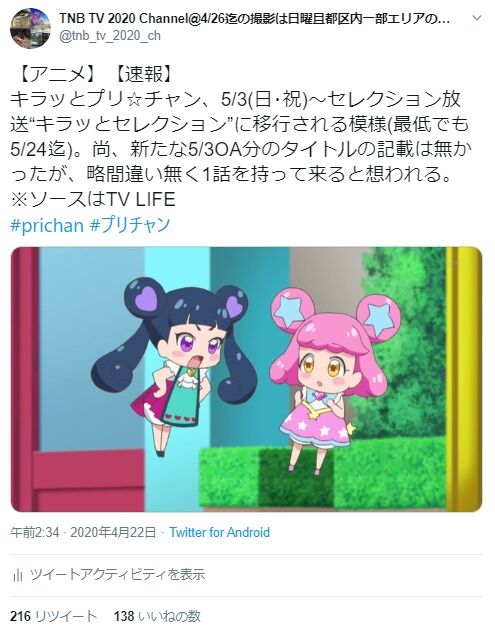
Task: Click the Twitter for Android source link
Action: tap(220, 532)
